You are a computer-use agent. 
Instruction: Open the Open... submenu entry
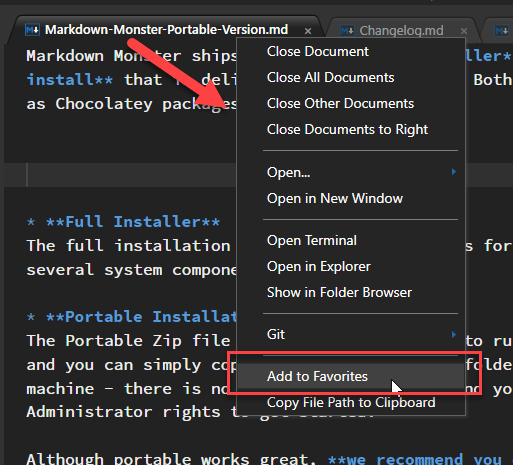351,172
